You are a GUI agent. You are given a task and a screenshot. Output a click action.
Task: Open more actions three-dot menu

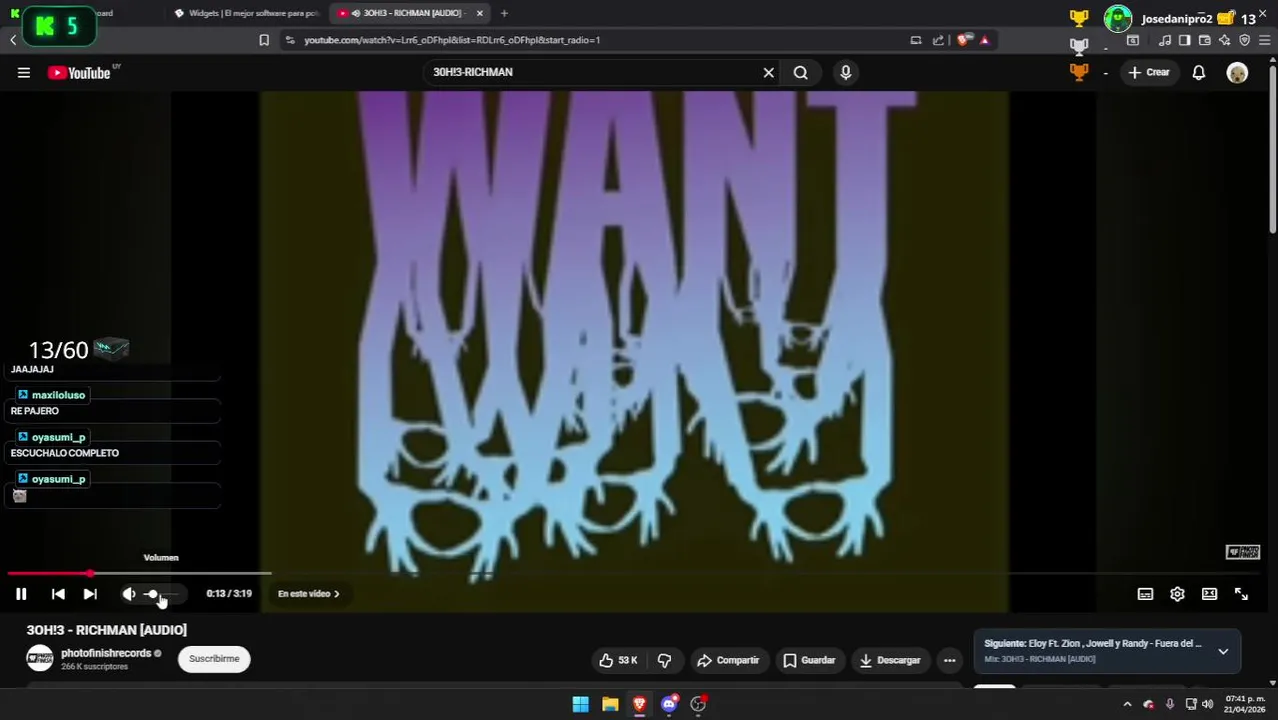[x=949, y=660]
